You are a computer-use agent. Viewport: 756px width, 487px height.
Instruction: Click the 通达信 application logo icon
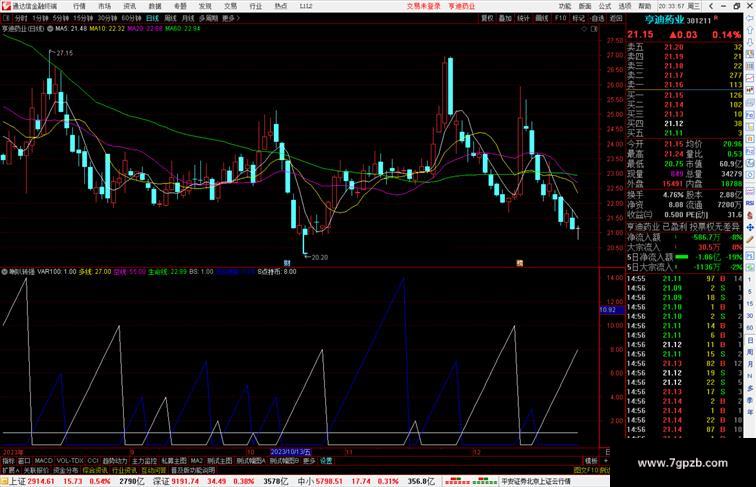pos(6,6)
